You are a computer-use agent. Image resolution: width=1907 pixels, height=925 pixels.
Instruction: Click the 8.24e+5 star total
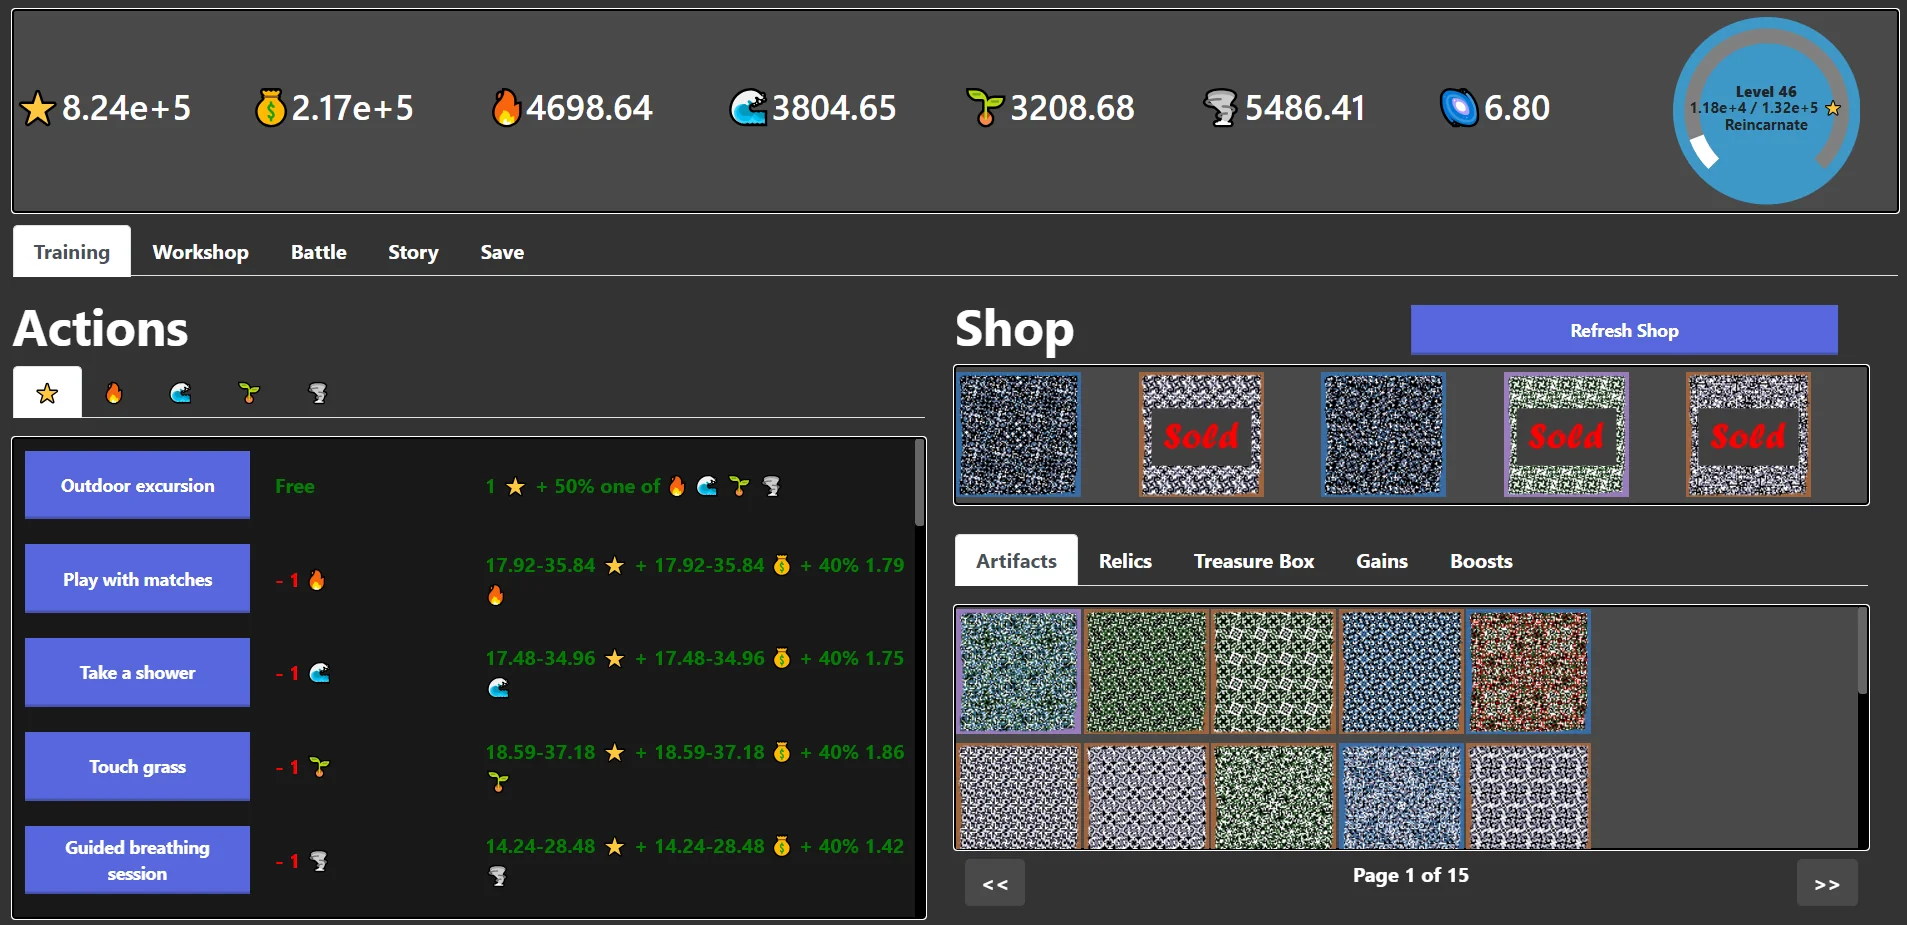pyautogui.click(x=126, y=108)
